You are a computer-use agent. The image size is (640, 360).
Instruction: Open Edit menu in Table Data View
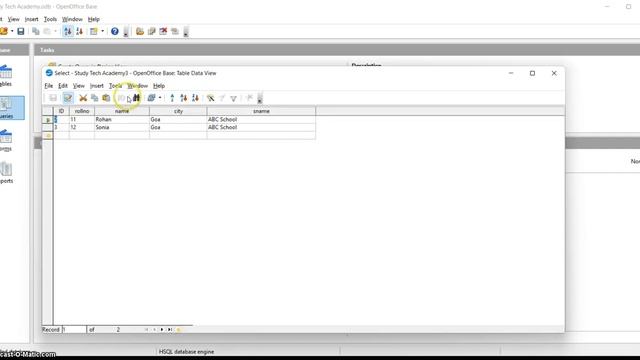63,86
